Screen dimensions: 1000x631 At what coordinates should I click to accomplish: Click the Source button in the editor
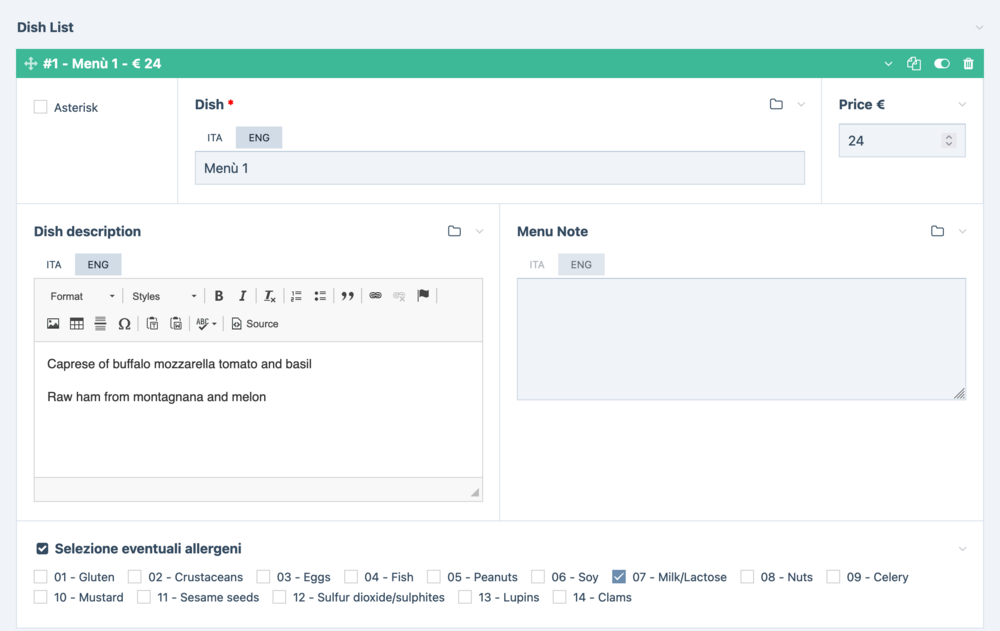tap(255, 324)
